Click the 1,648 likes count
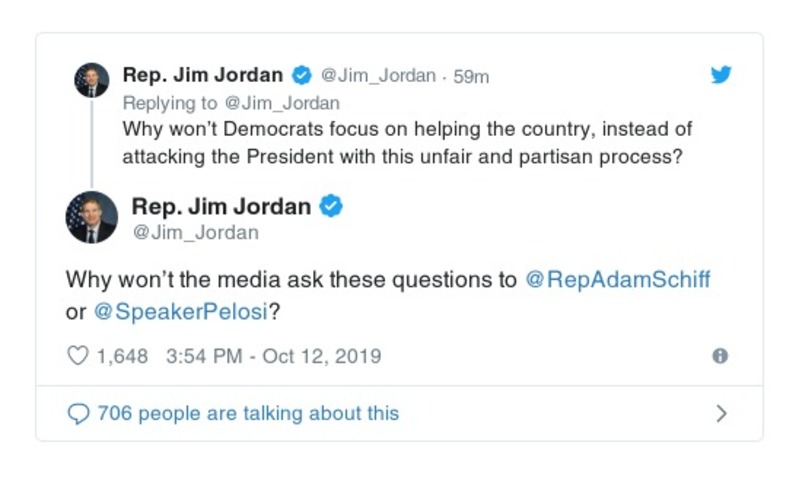The height and width of the screenshot is (490, 799). 122,356
